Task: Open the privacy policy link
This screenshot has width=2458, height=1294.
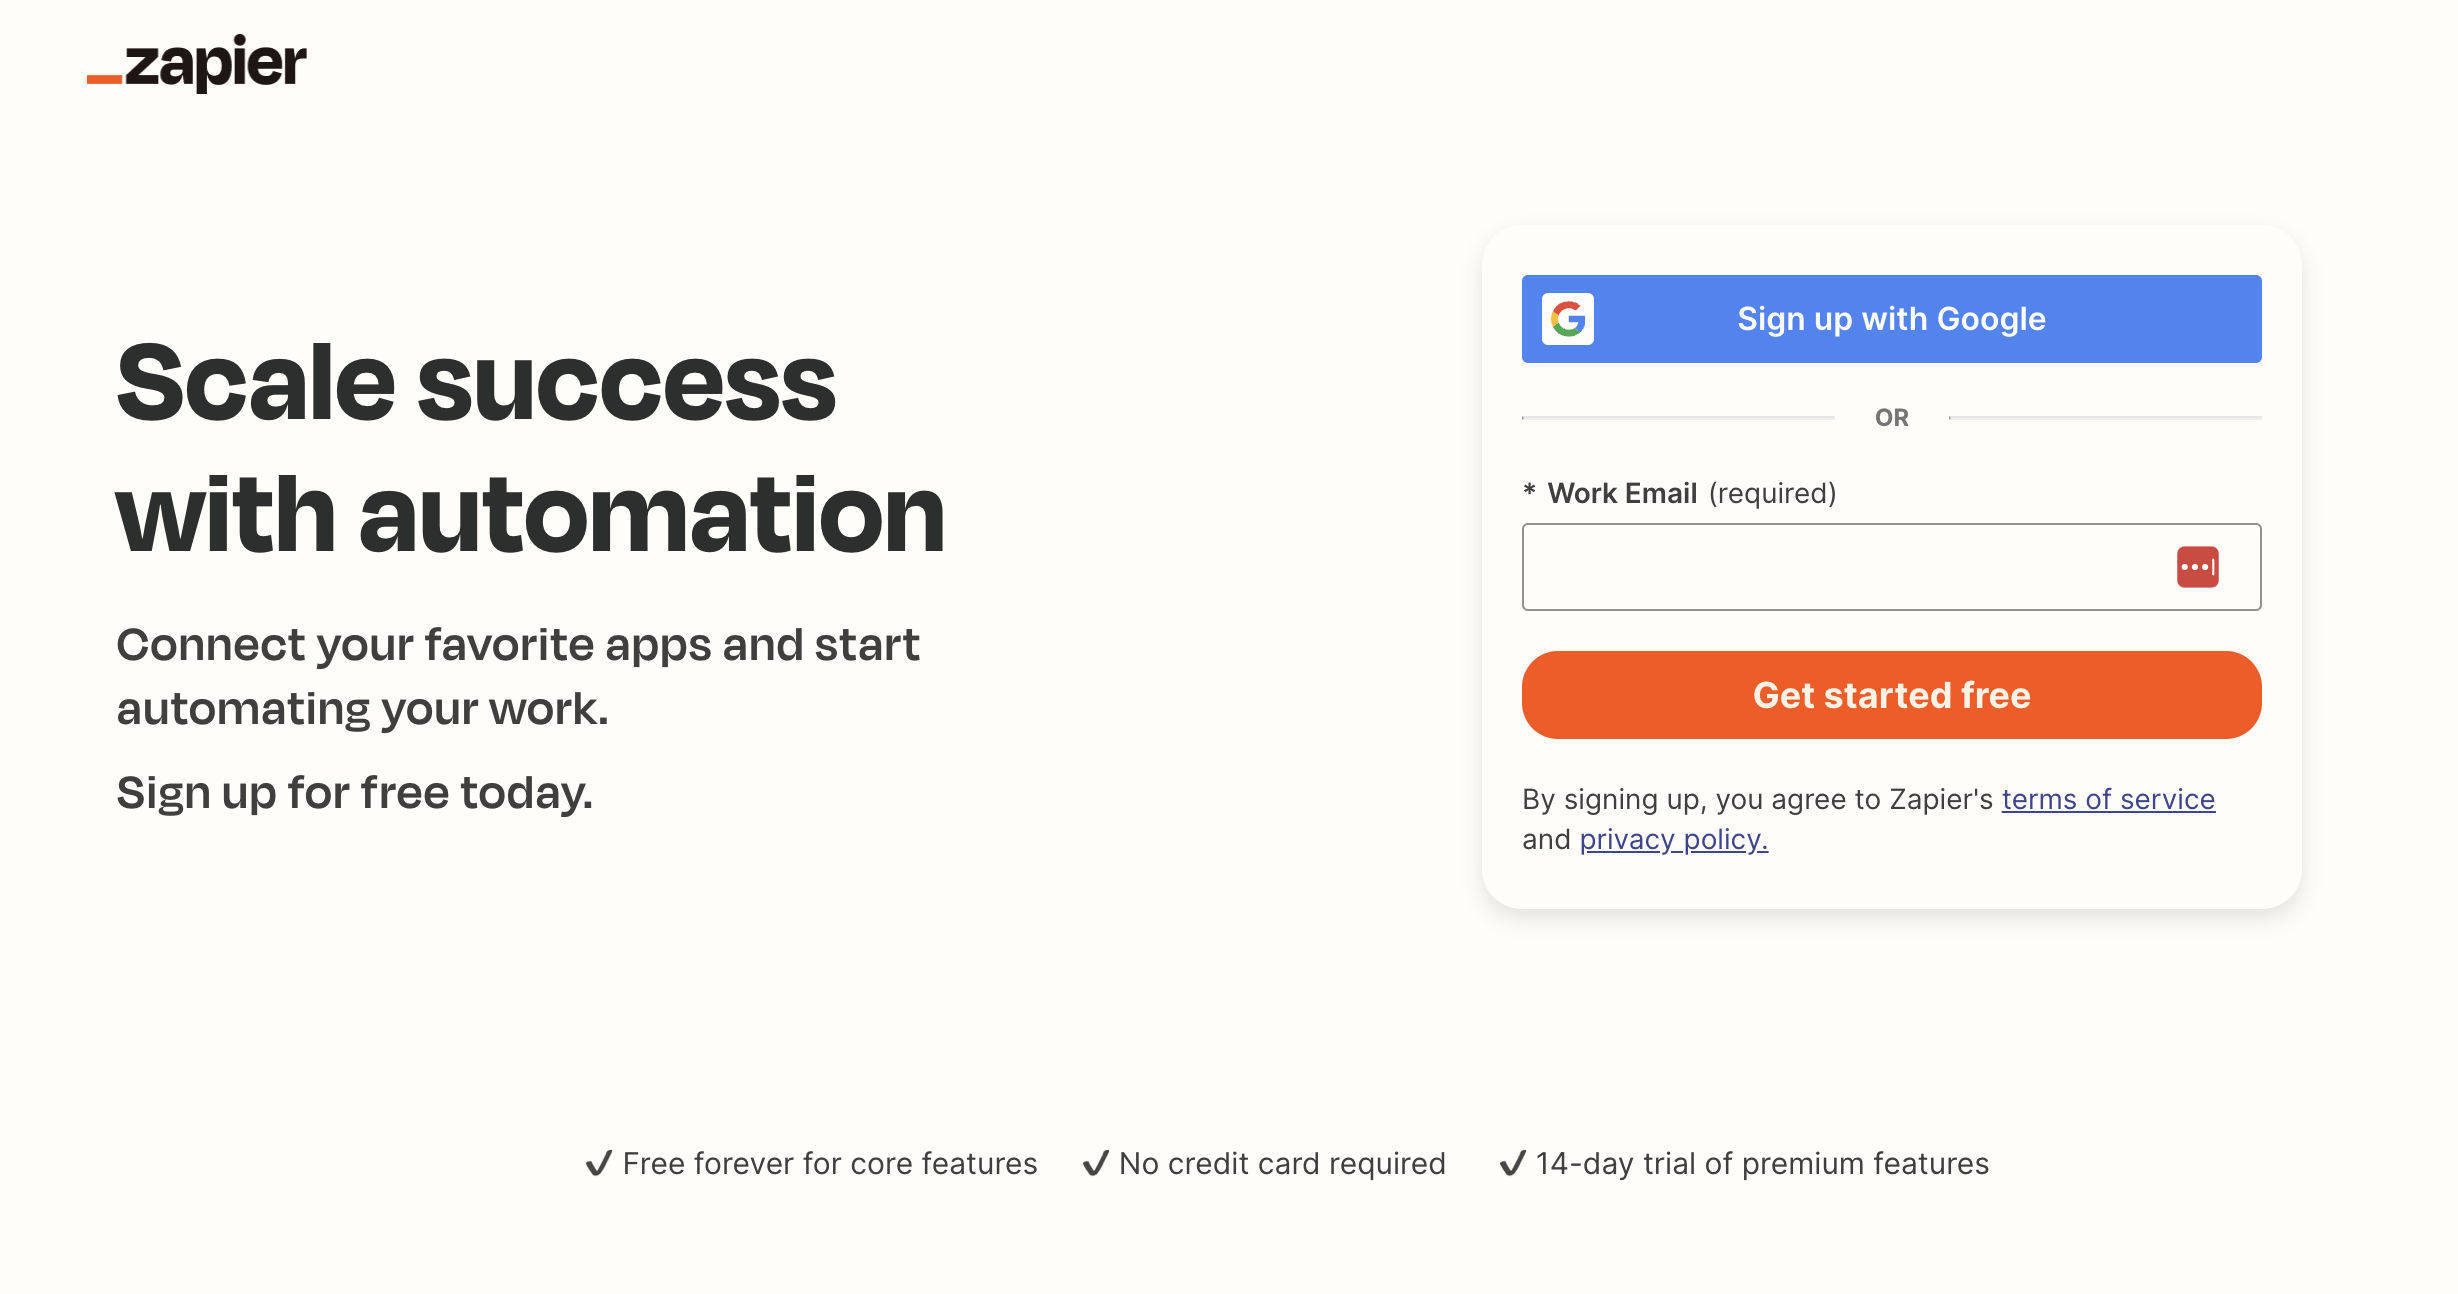Action: point(1673,839)
